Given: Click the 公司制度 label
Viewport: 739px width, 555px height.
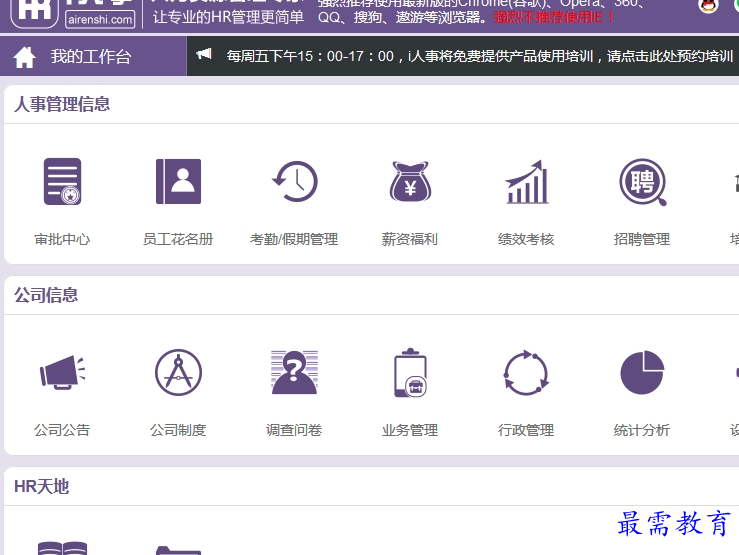Looking at the screenshot, I should pos(178,430).
